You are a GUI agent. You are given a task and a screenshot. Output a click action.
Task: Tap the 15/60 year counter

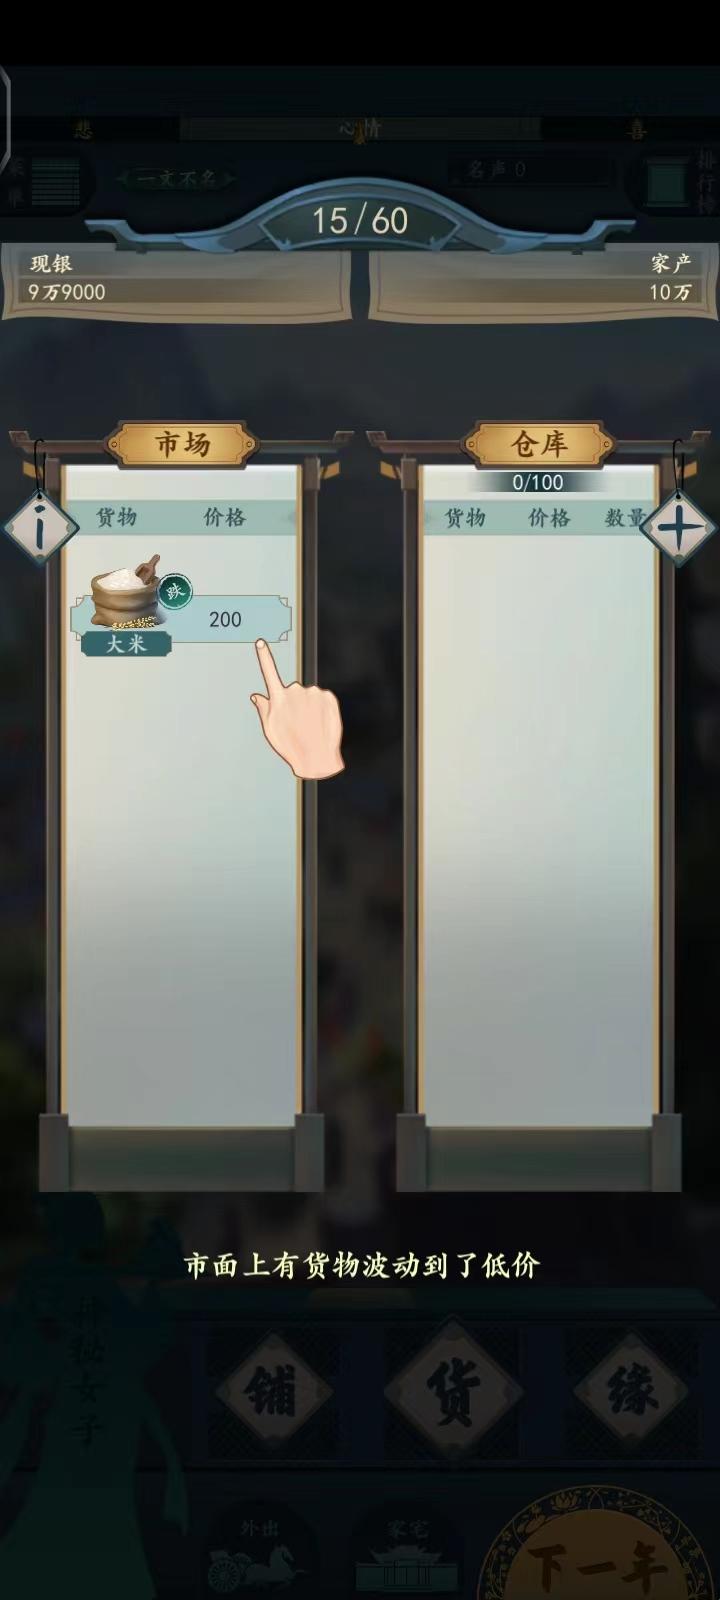[x=360, y=220]
